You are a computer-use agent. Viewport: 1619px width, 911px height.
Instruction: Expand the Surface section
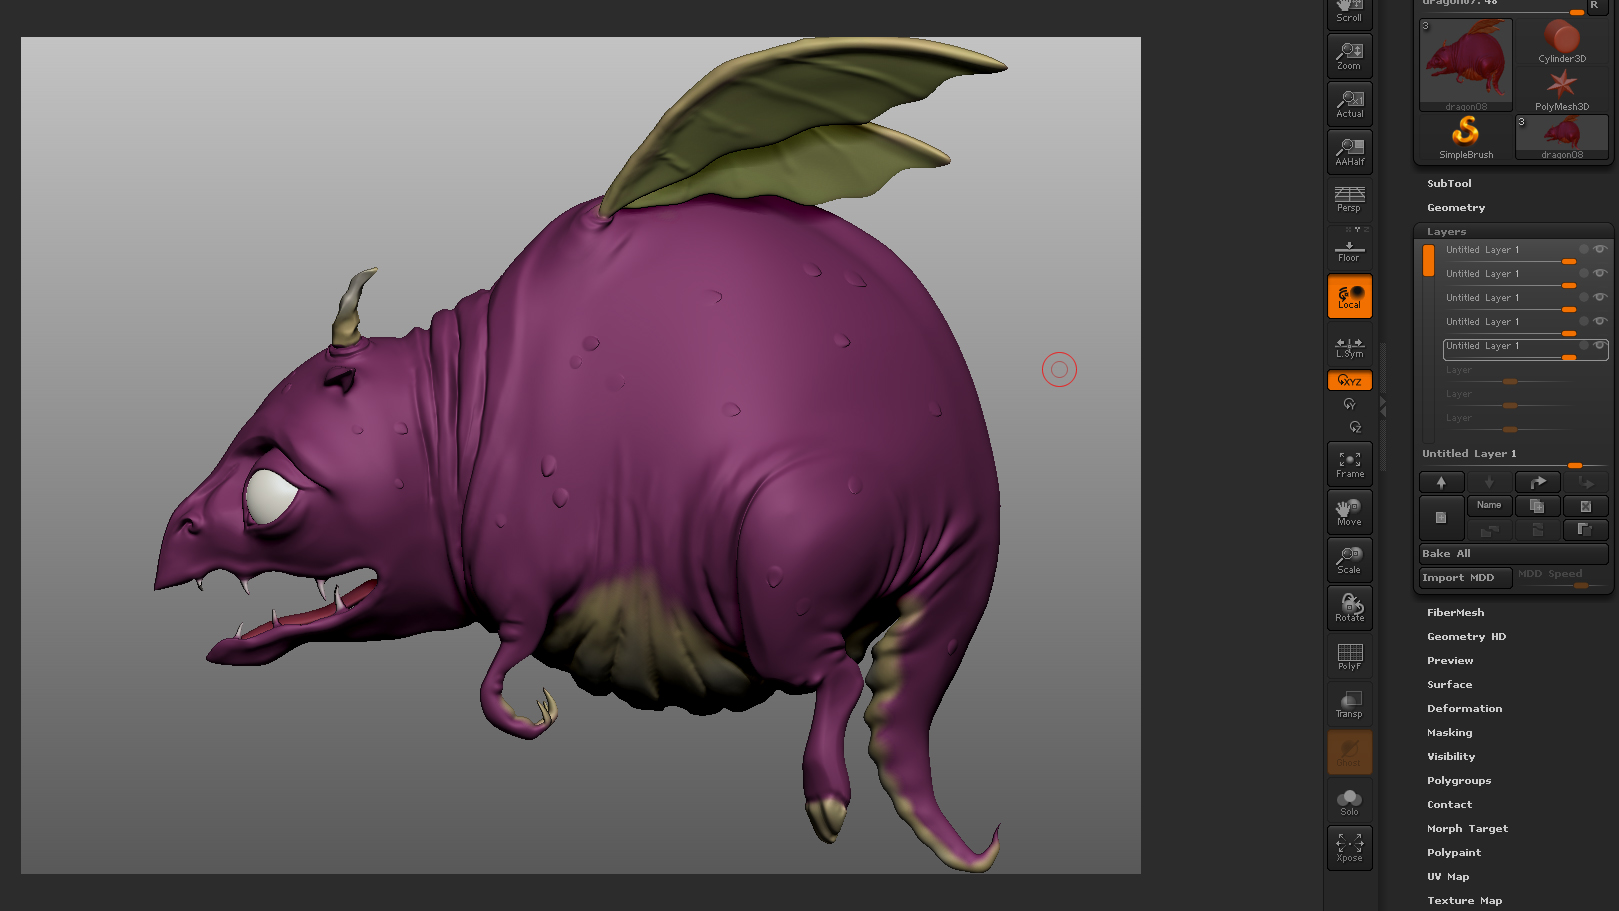coord(1449,685)
